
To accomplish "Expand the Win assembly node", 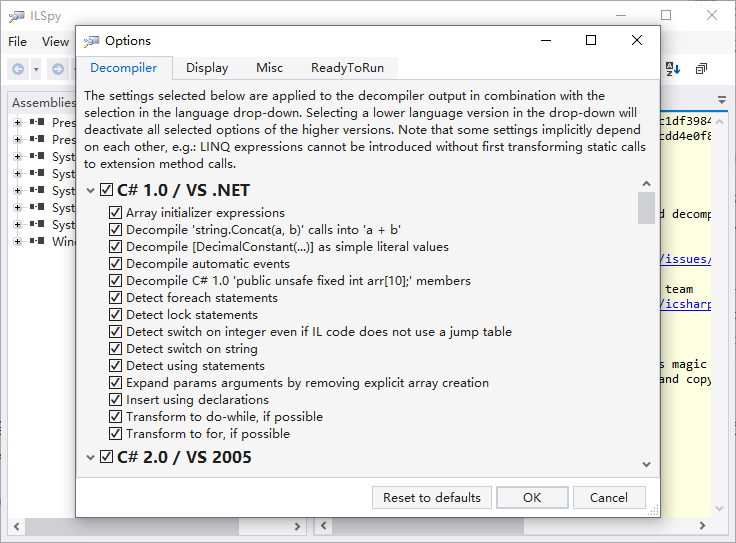I will click(17, 241).
